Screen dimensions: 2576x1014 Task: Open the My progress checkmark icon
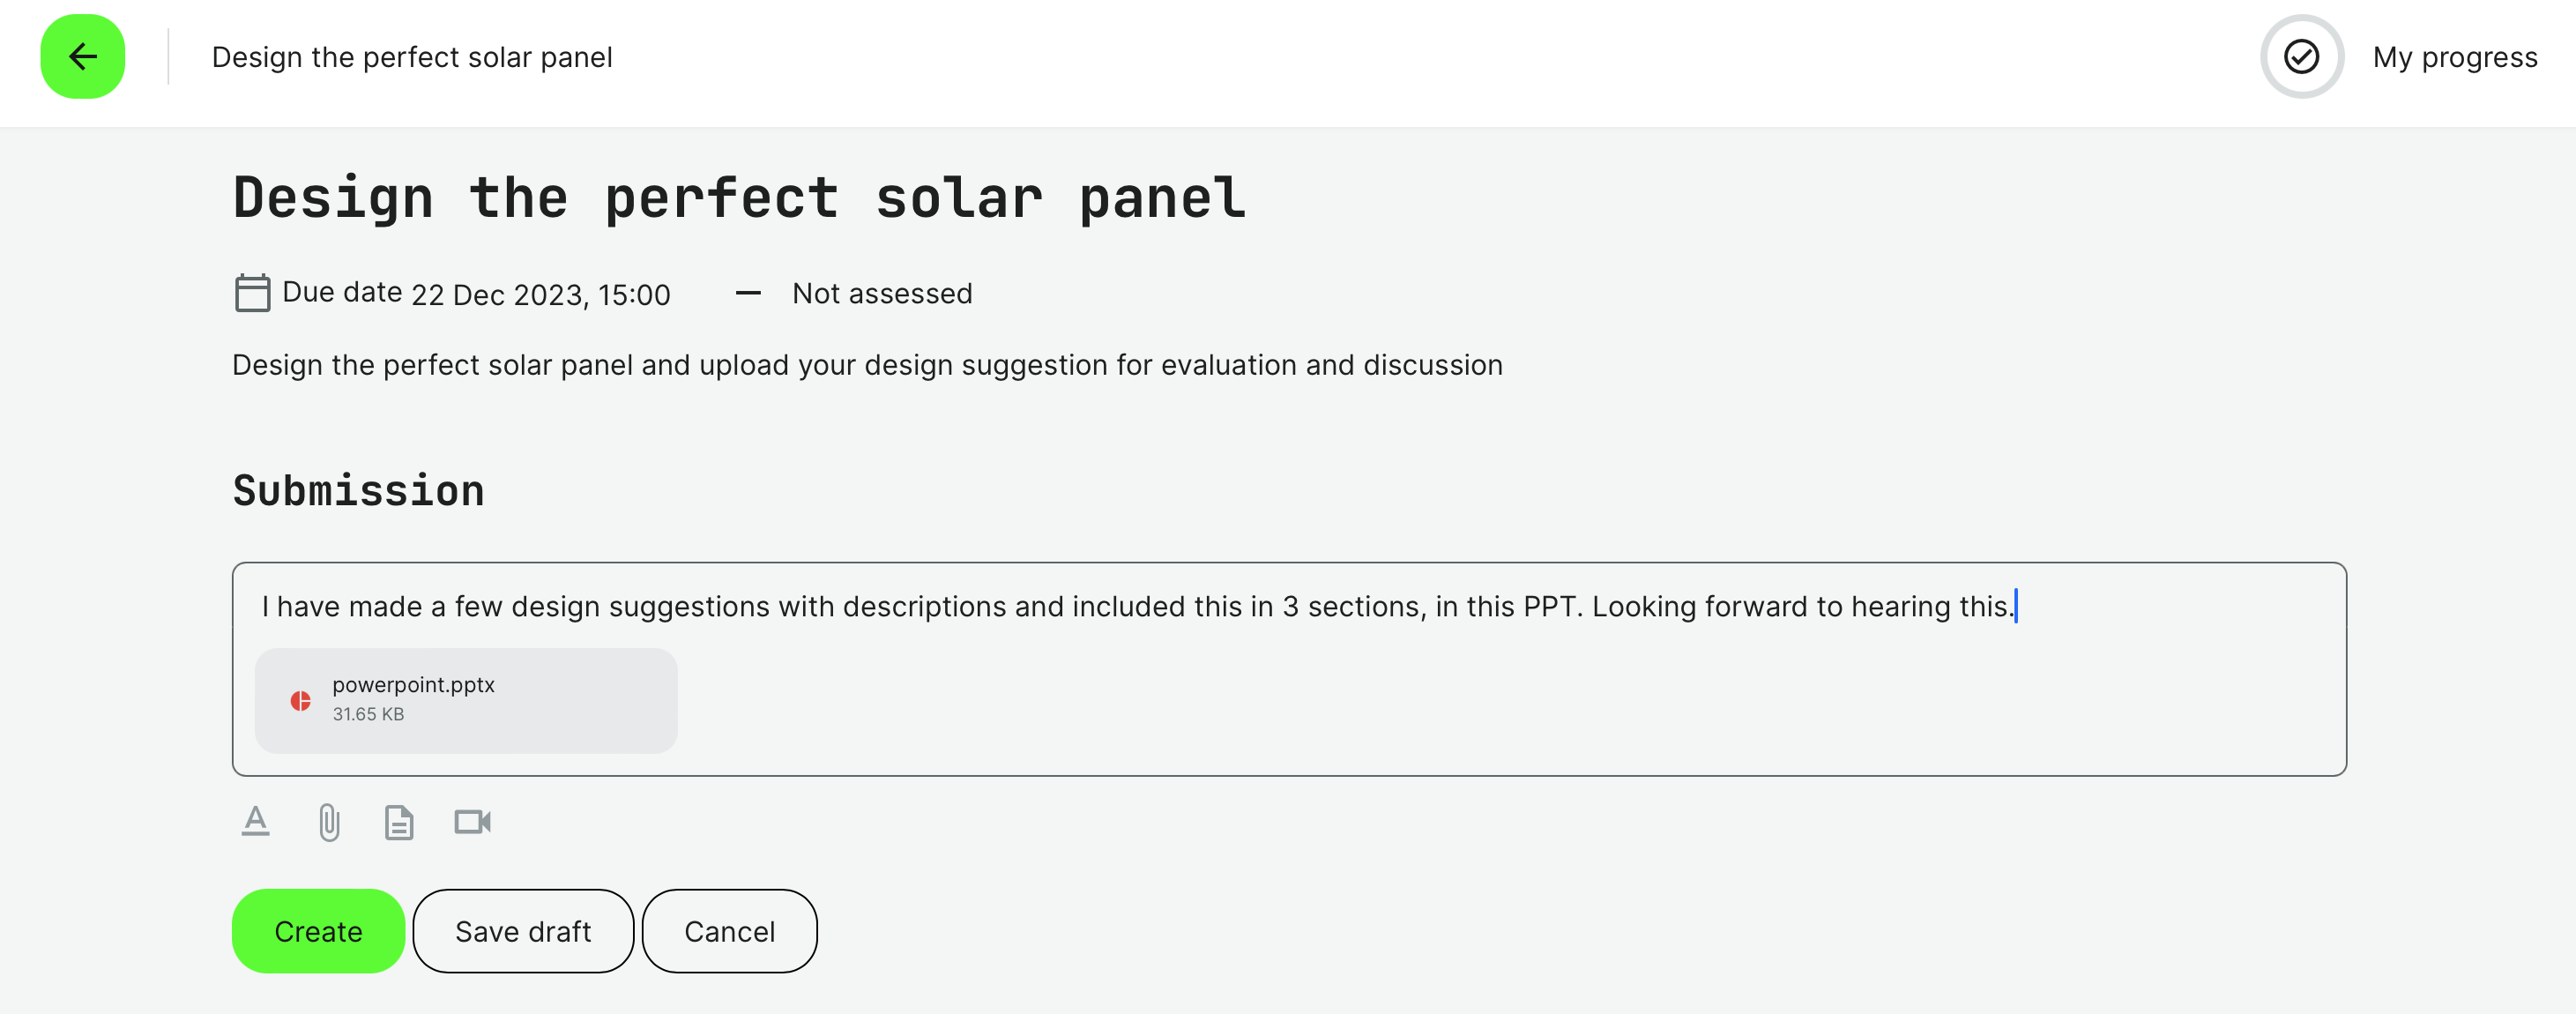point(2301,57)
